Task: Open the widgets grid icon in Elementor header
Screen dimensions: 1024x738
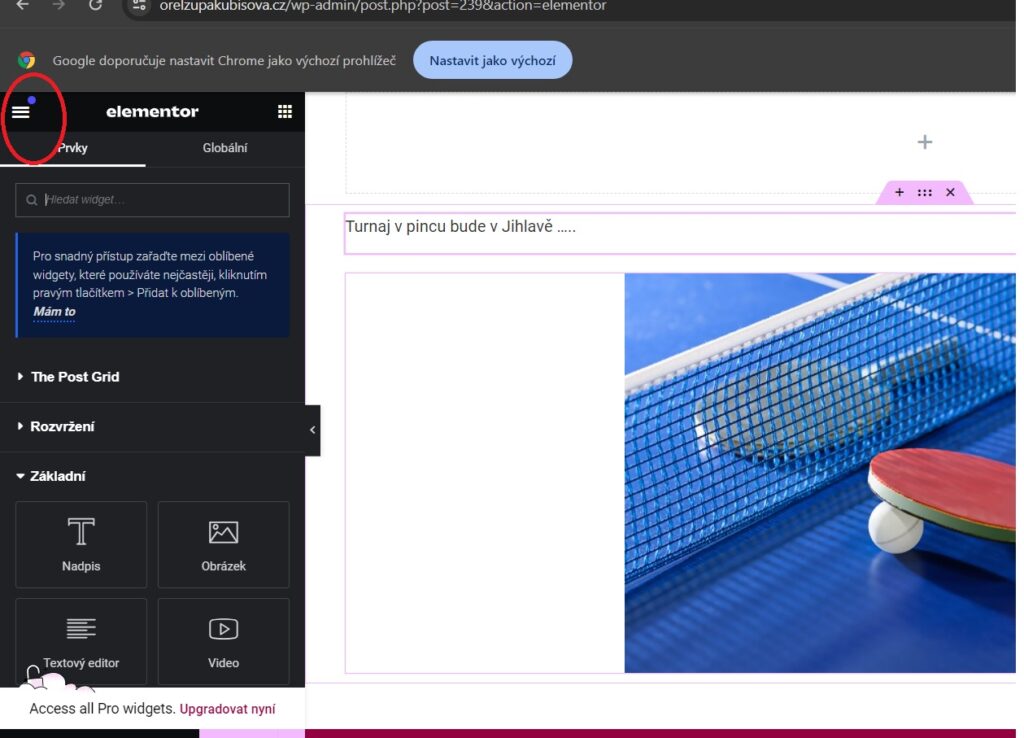Action: click(x=285, y=112)
